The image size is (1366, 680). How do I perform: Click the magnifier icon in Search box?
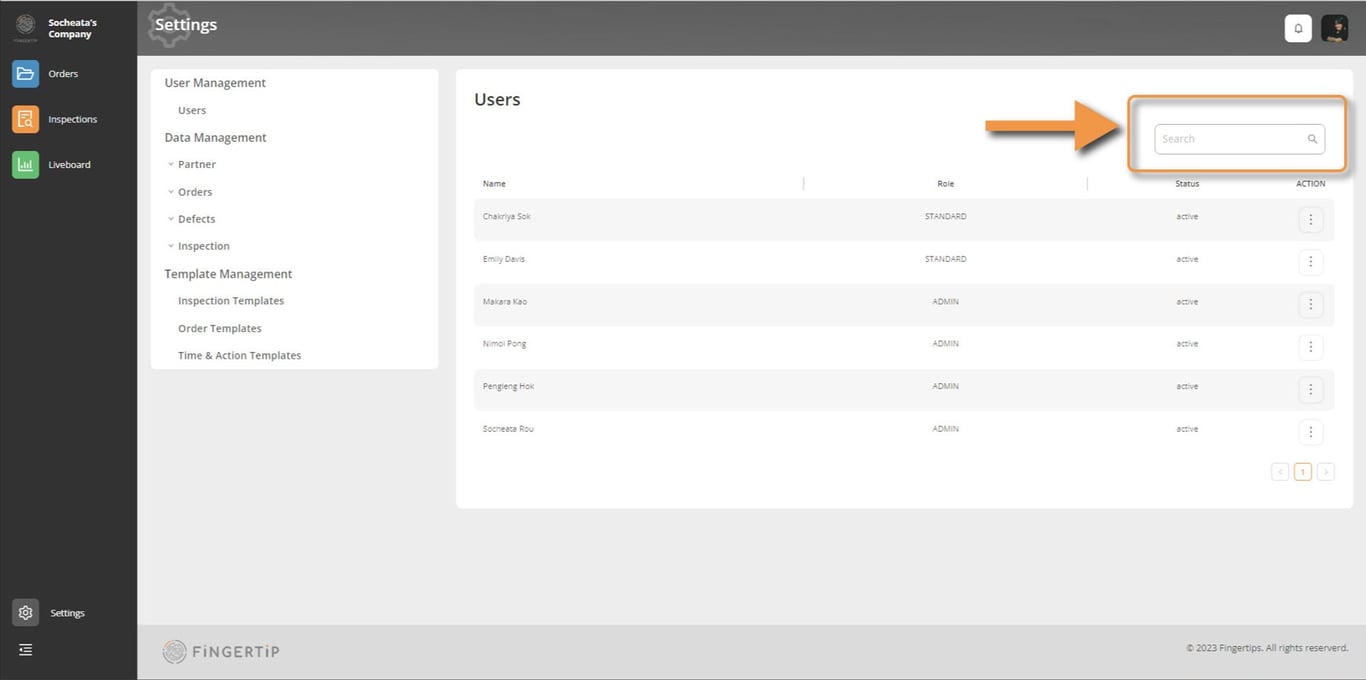click(x=1312, y=139)
